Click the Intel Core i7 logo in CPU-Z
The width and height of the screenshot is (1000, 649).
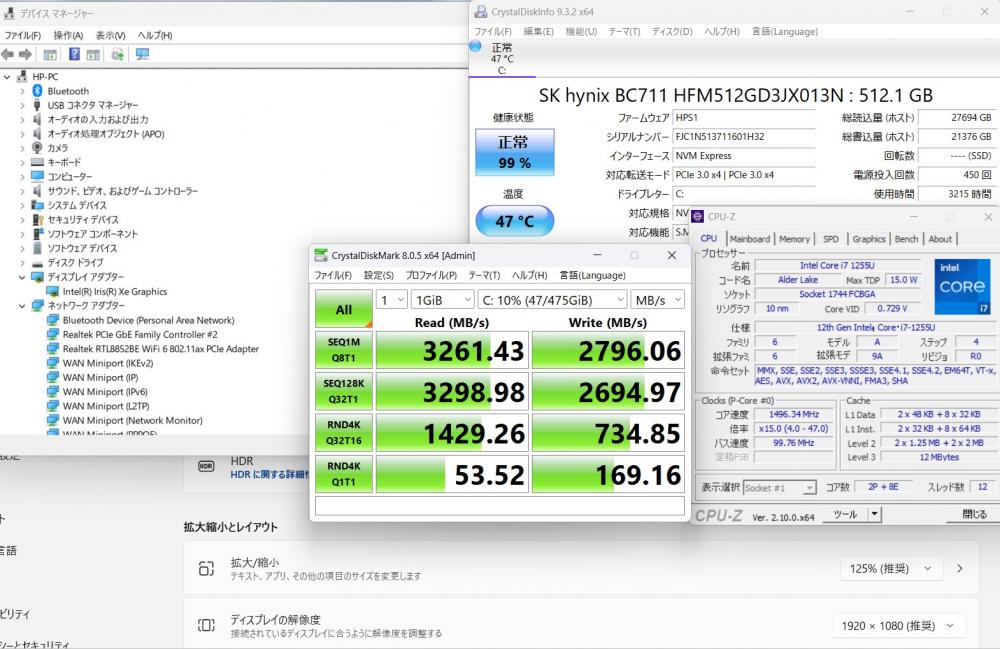click(x=962, y=286)
